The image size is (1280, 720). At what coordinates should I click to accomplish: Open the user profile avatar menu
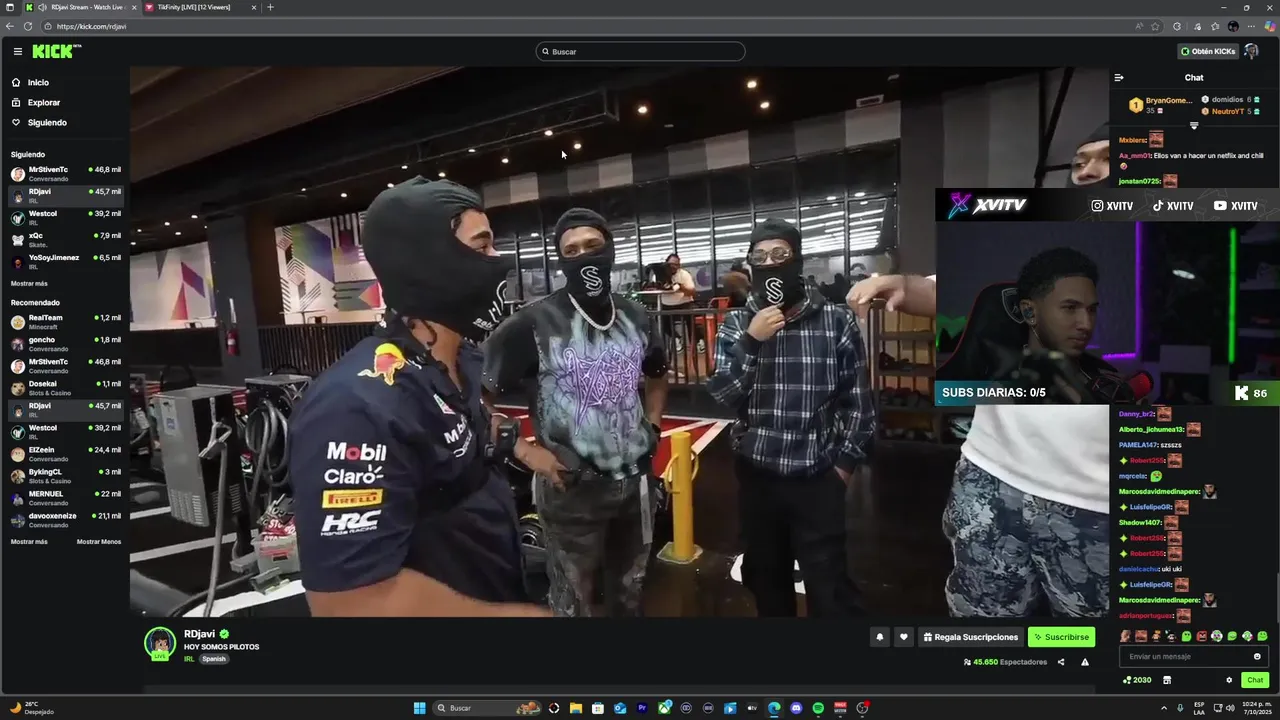[x=1251, y=51]
